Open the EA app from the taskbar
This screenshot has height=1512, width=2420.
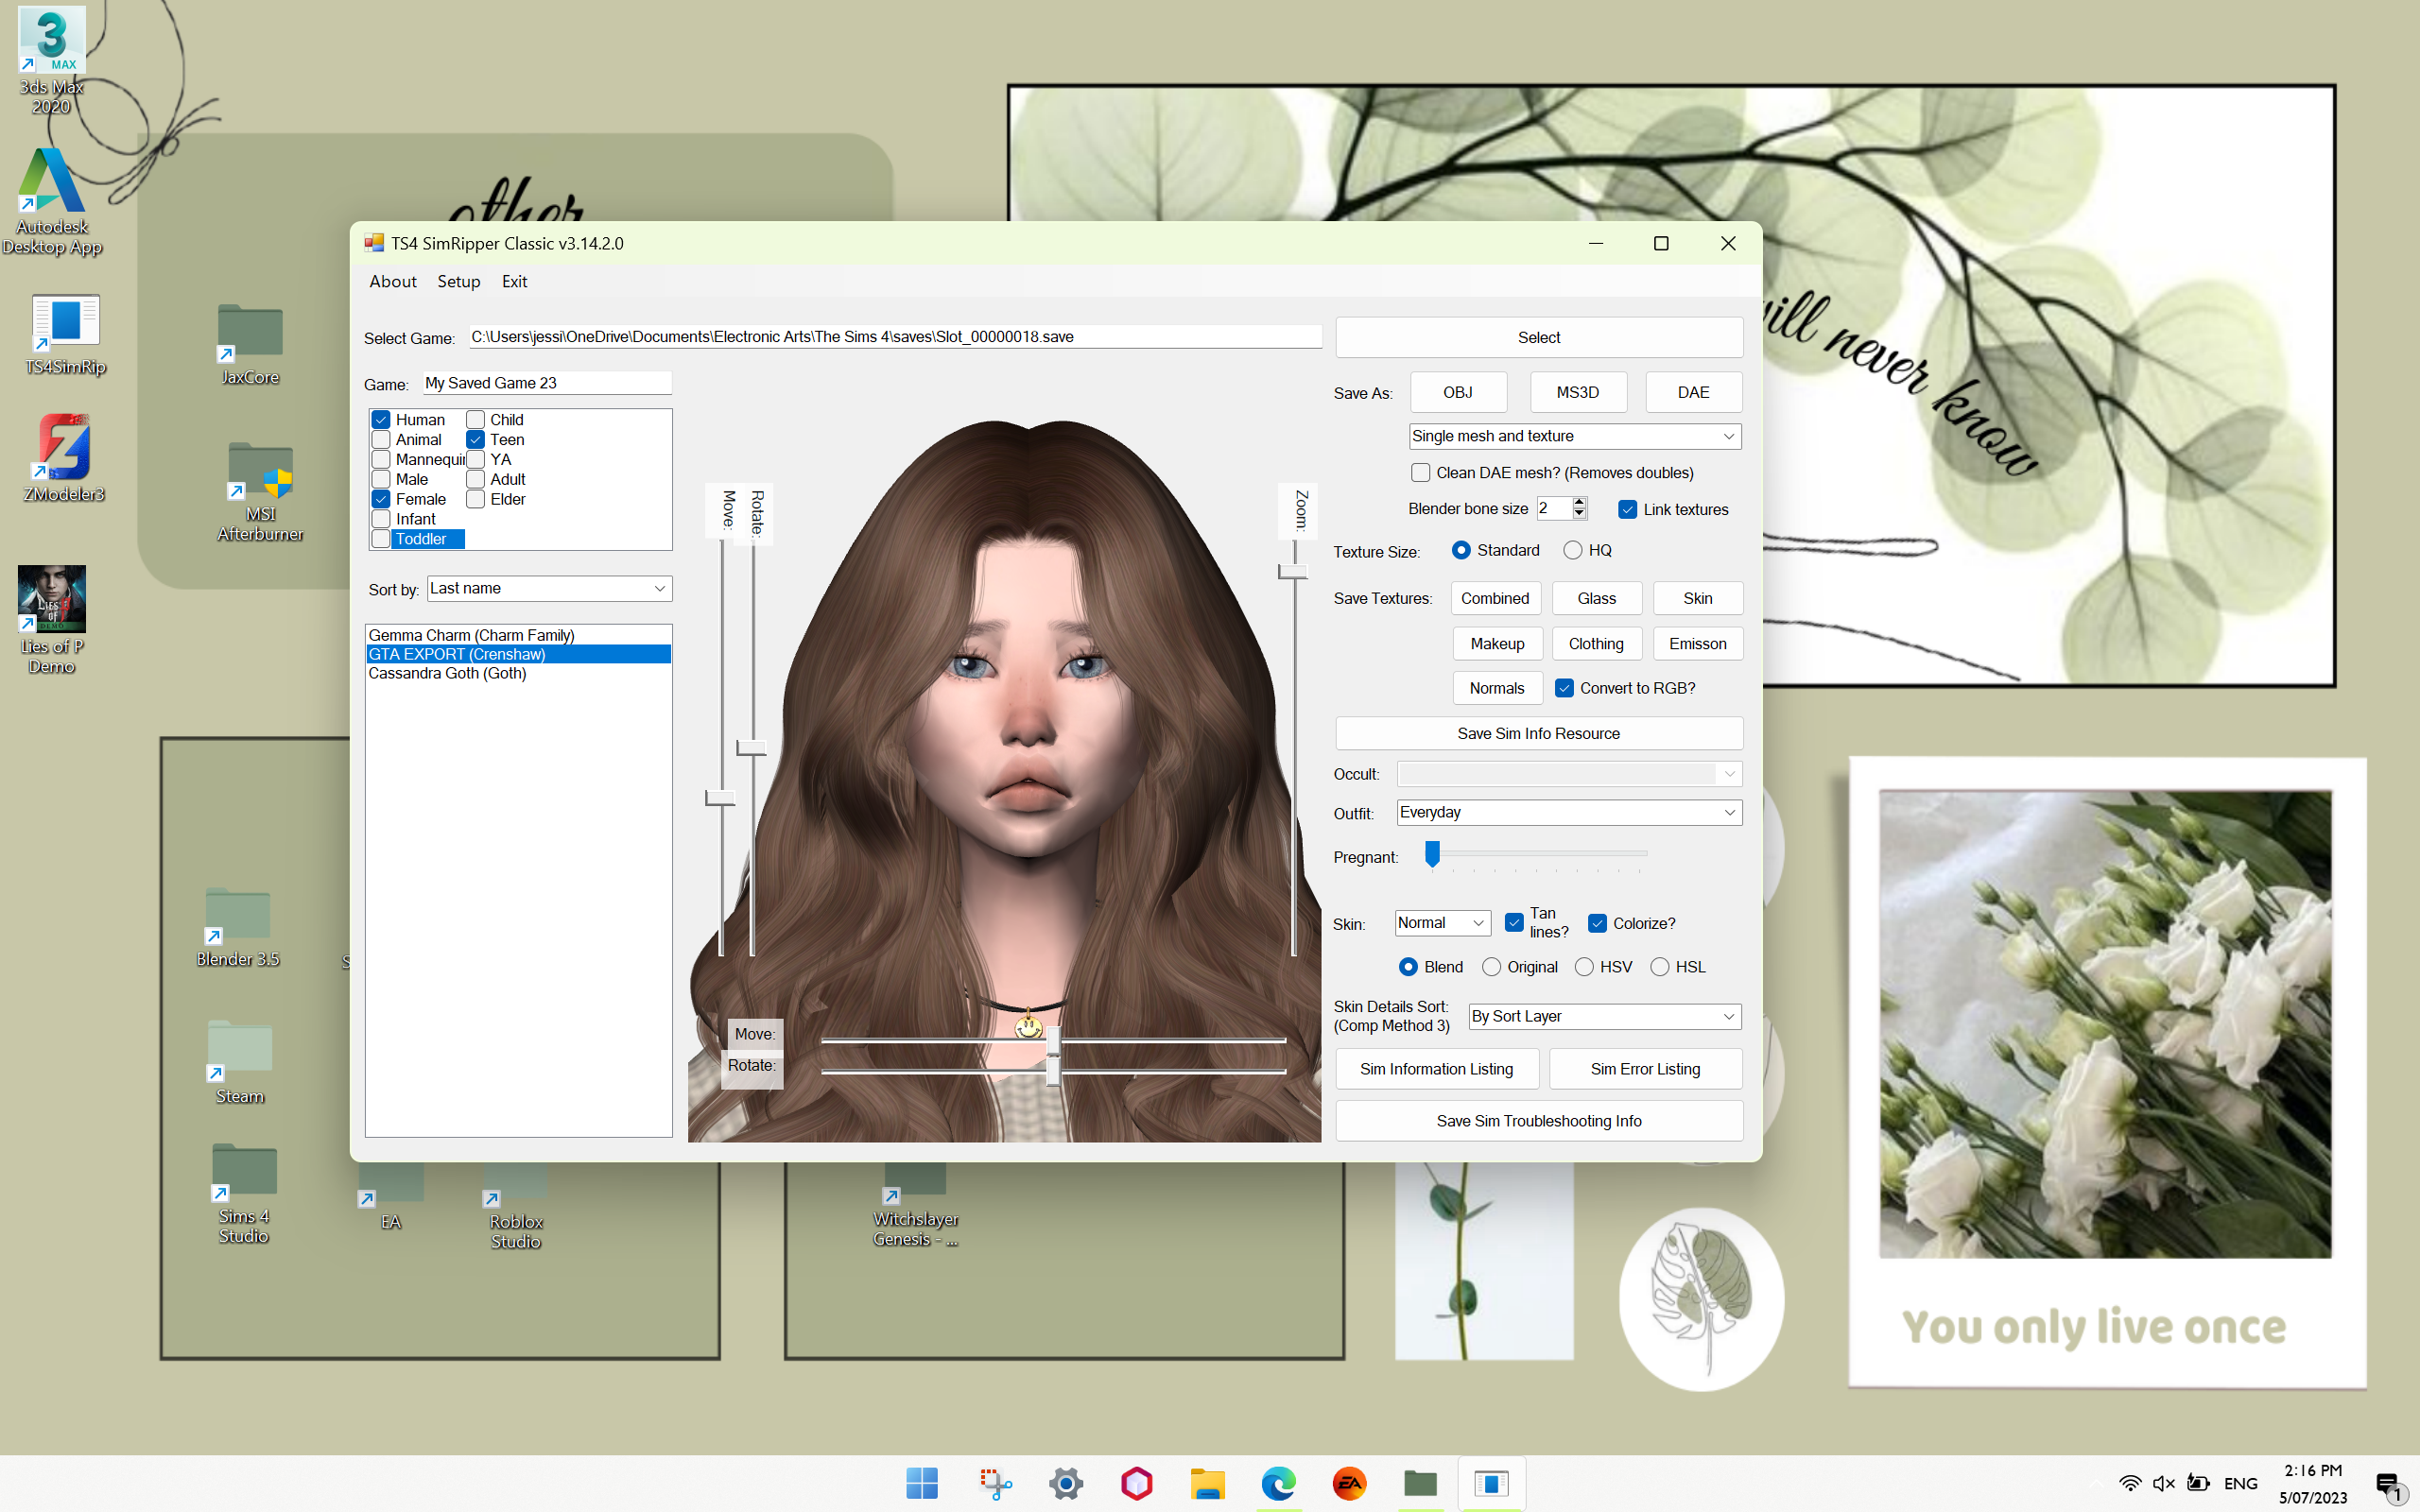point(1349,1483)
